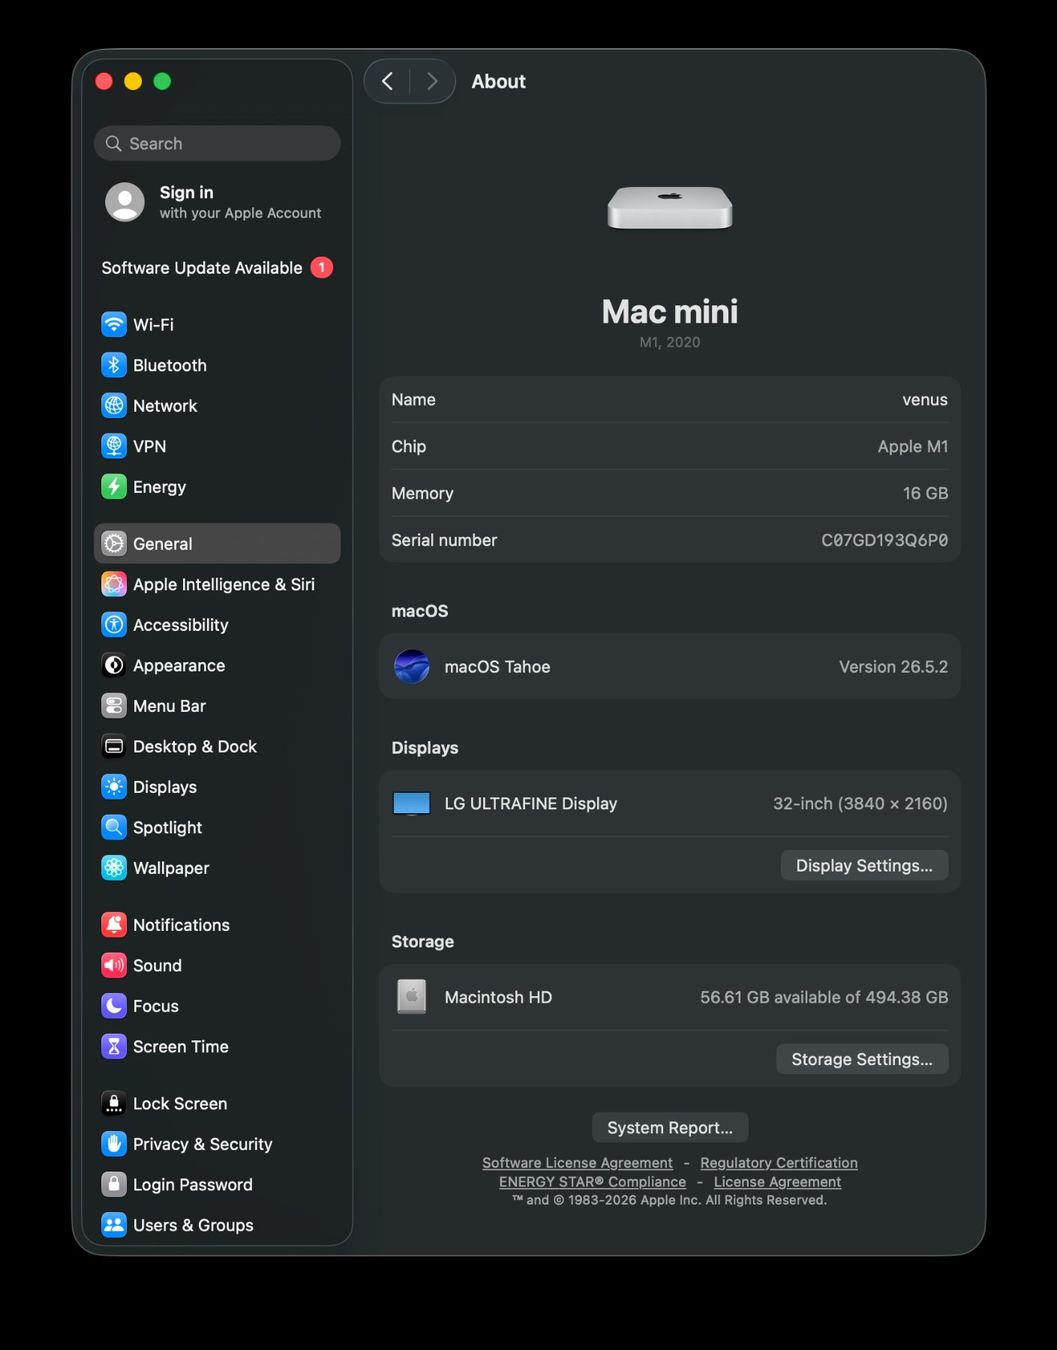Click the Sound speaker icon
The height and width of the screenshot is (1350, 1057).
114,965
